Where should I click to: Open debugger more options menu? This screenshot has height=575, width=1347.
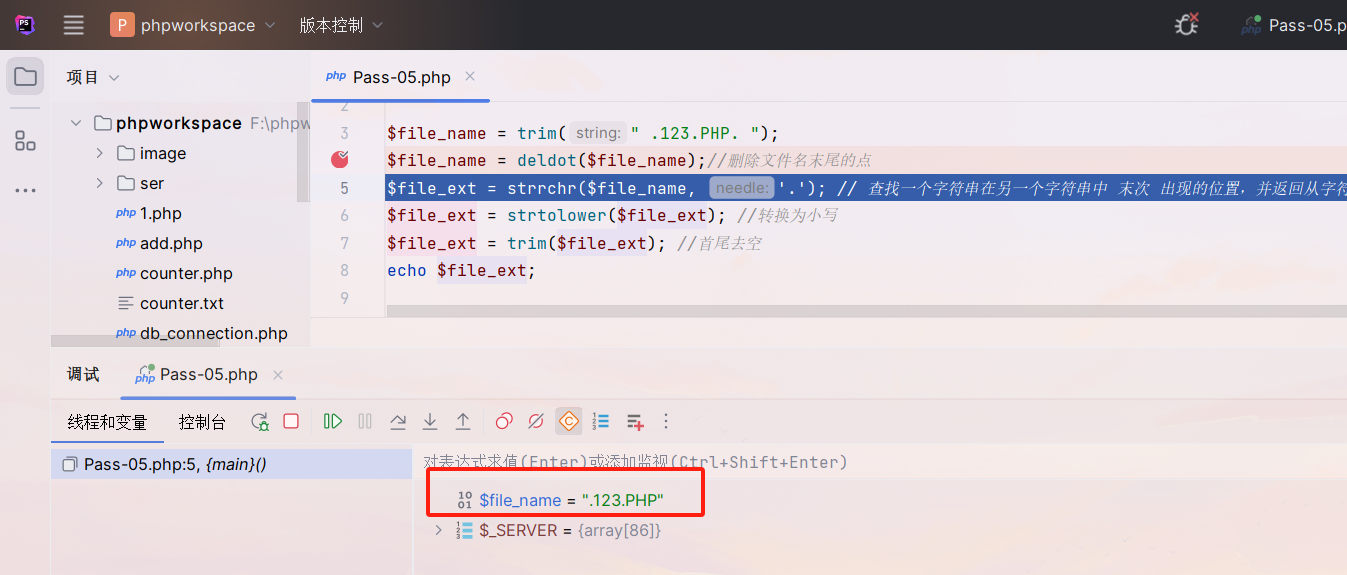(x=666, y=422)
